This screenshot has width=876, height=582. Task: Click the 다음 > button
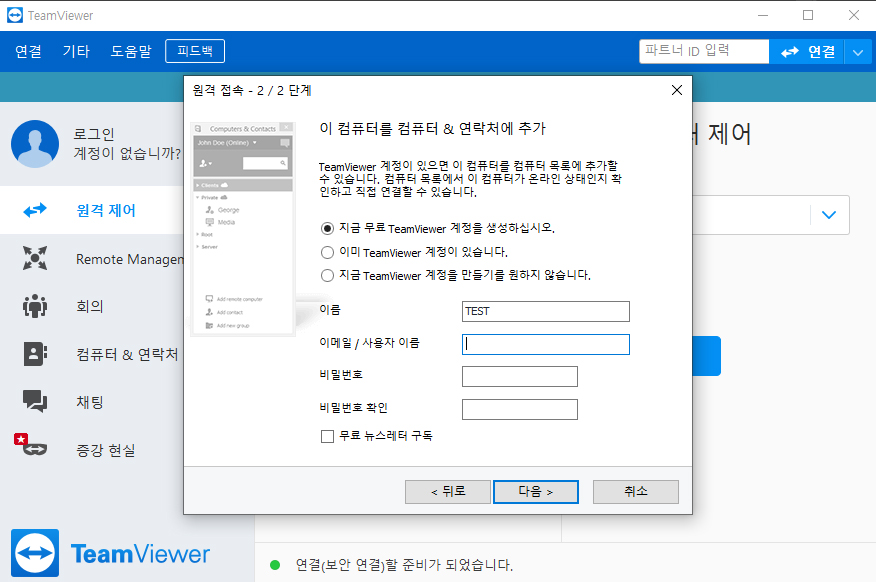(x=536, y=492)
